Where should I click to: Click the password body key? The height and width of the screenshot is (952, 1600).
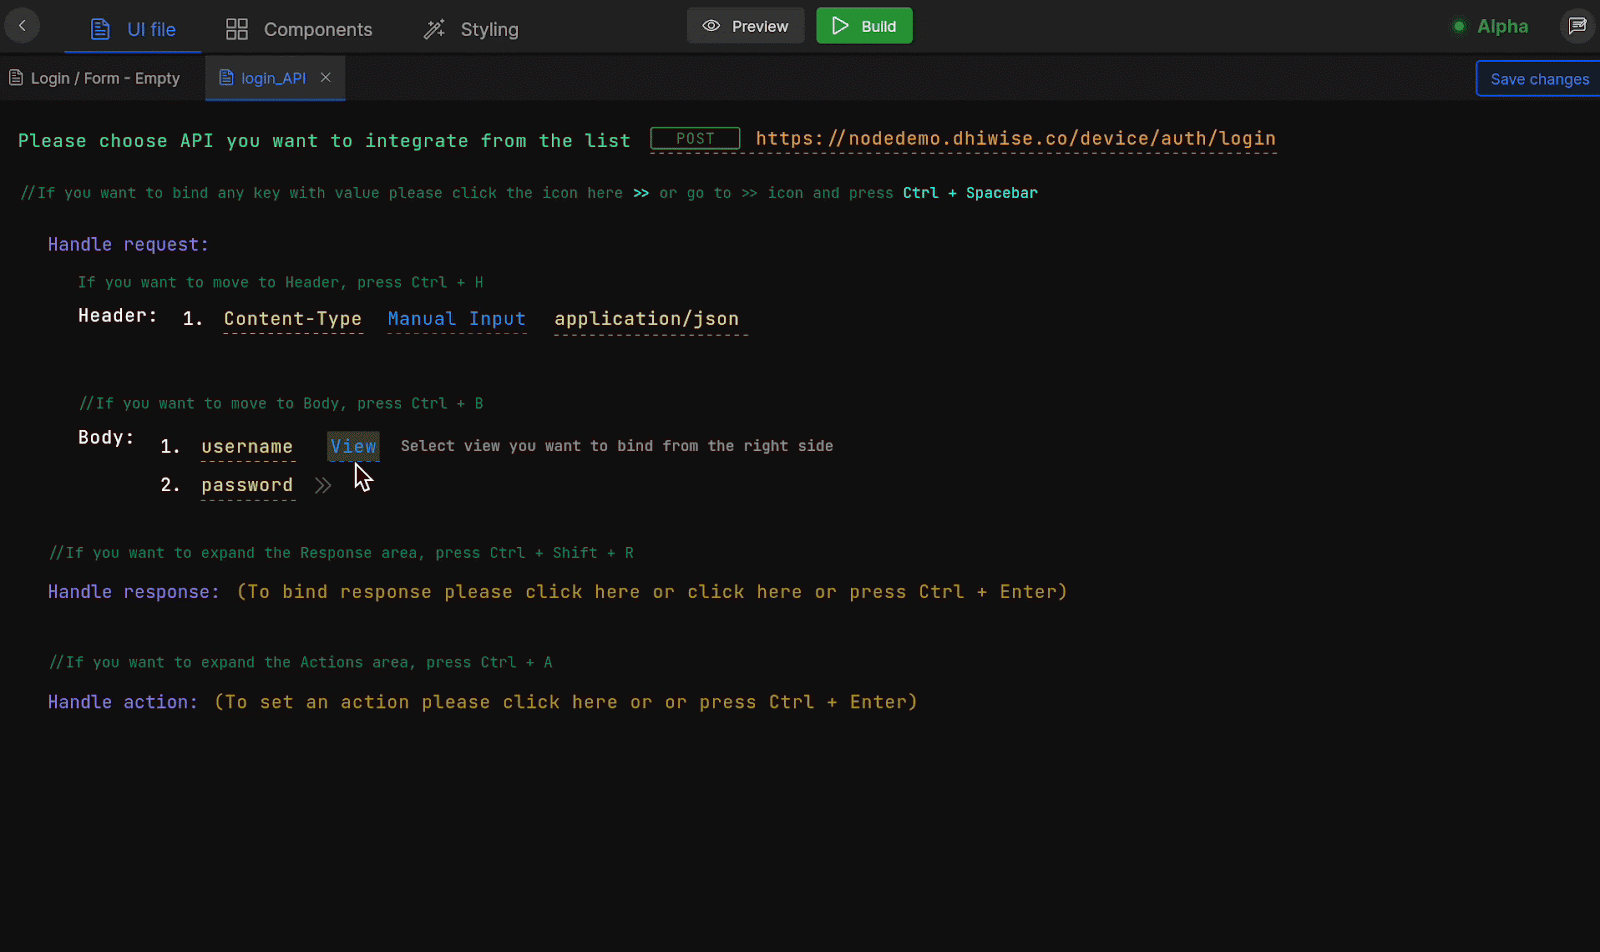coord(247,485)
